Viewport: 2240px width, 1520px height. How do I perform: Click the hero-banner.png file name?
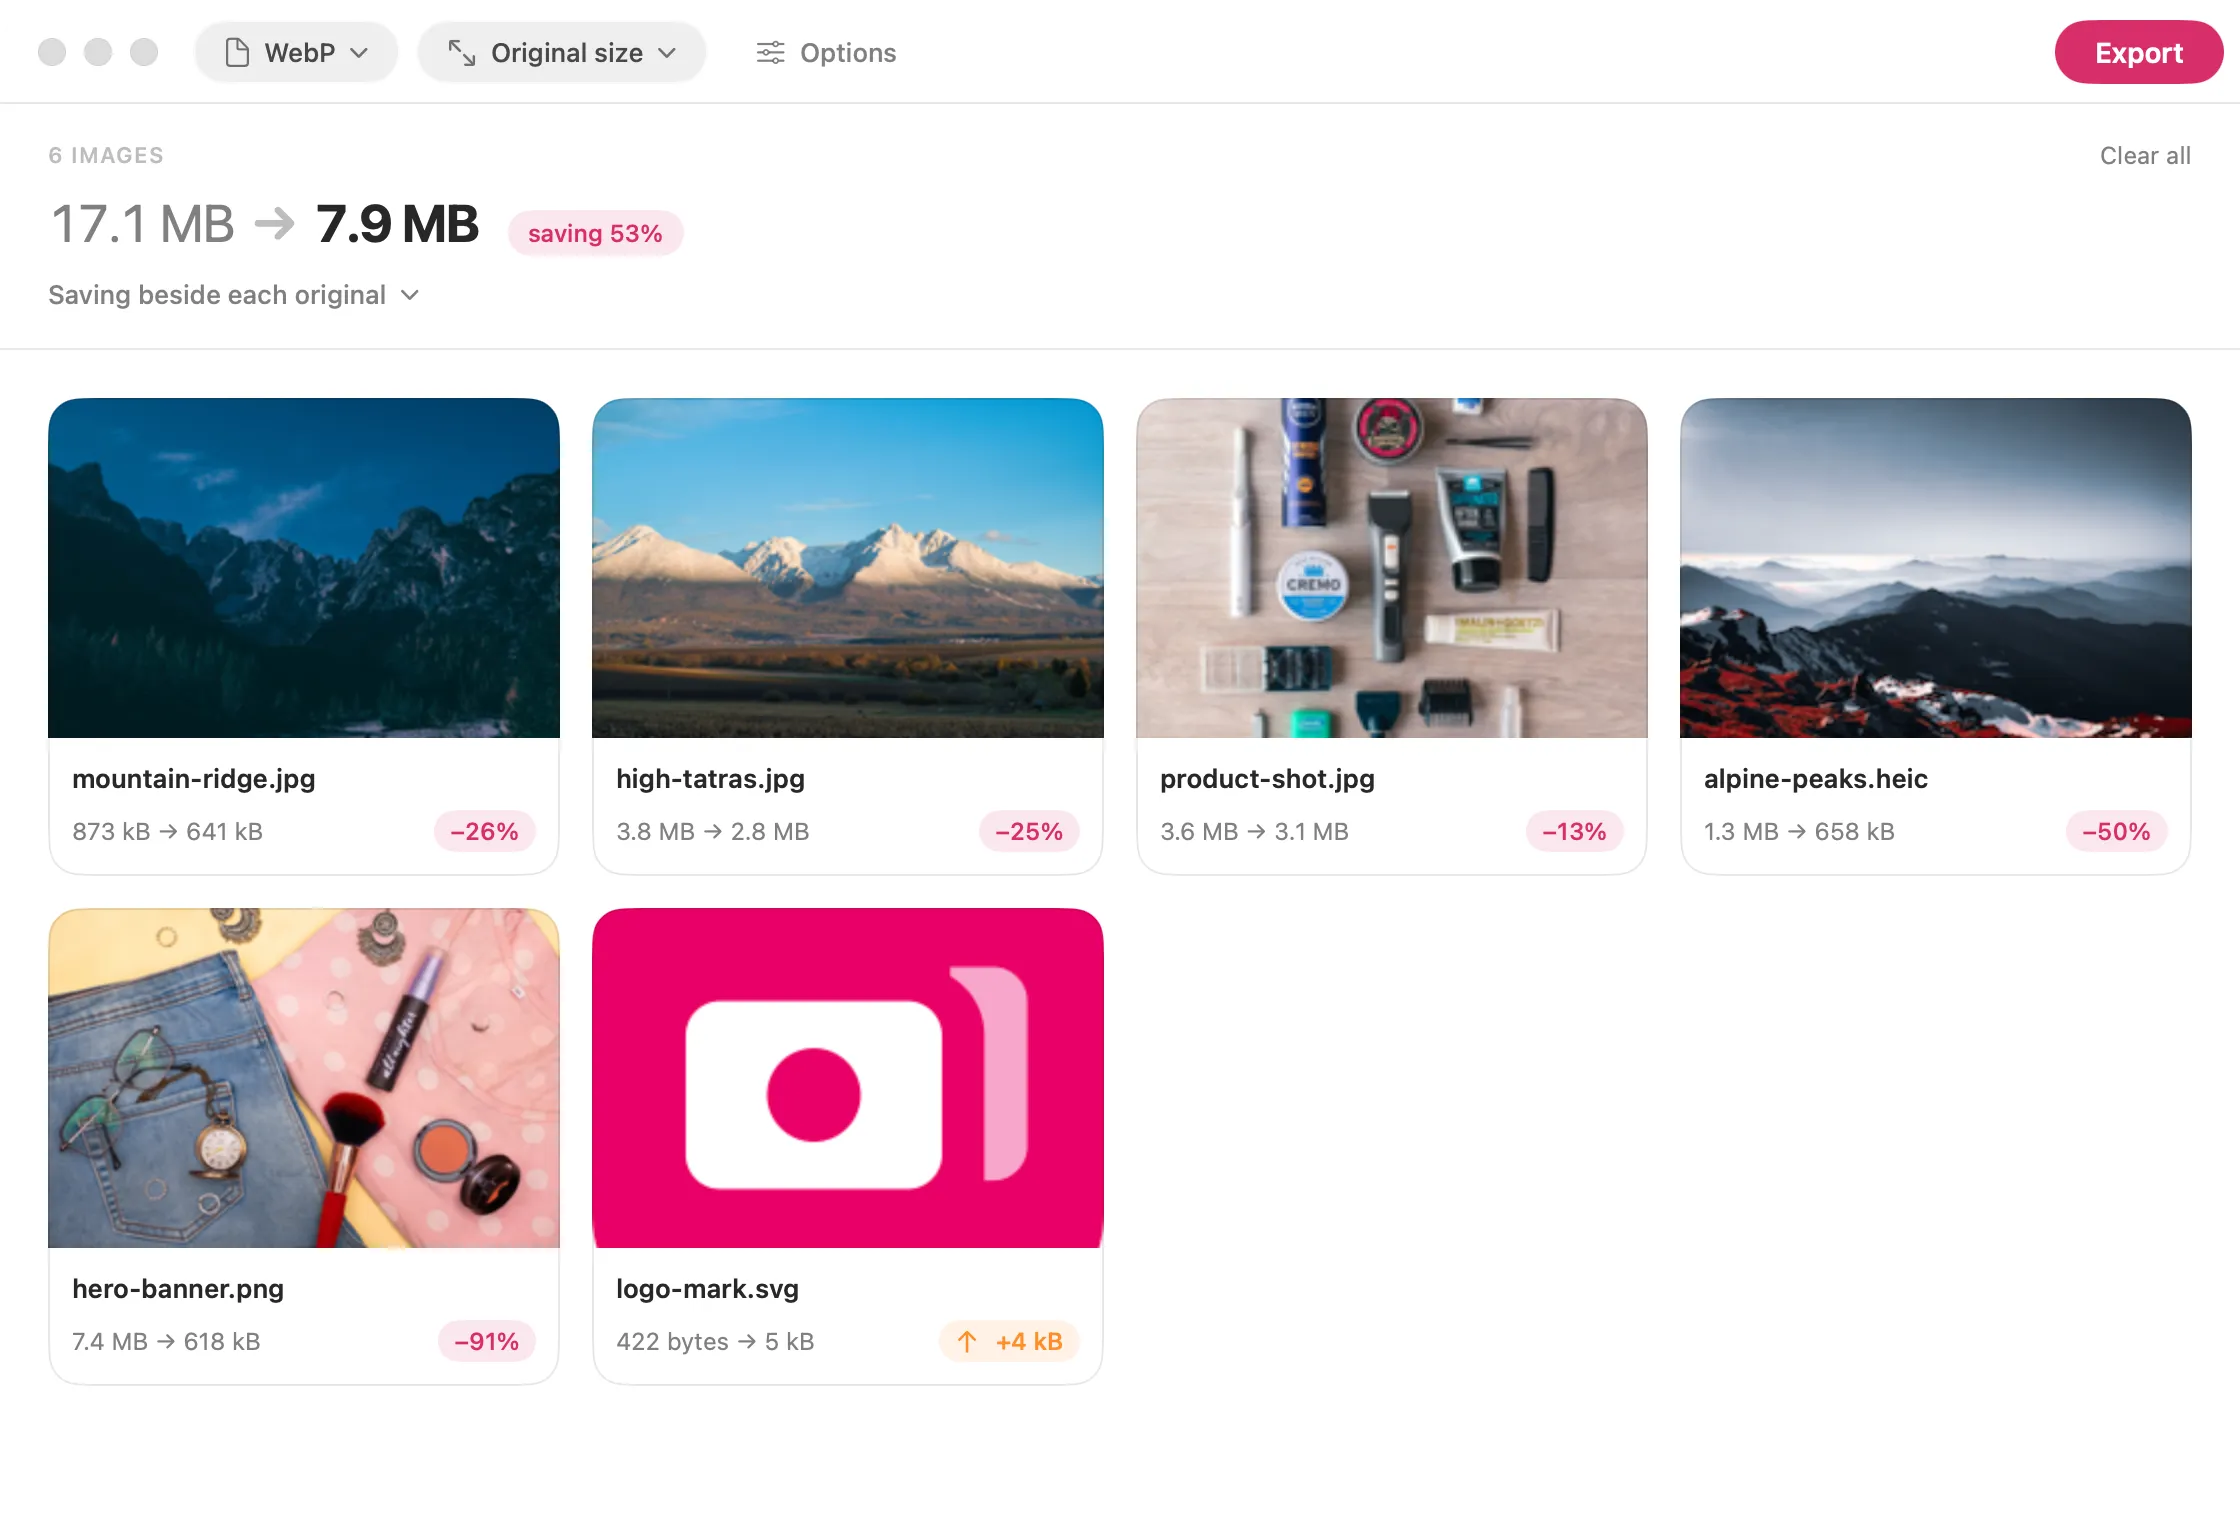[178, 1288]
